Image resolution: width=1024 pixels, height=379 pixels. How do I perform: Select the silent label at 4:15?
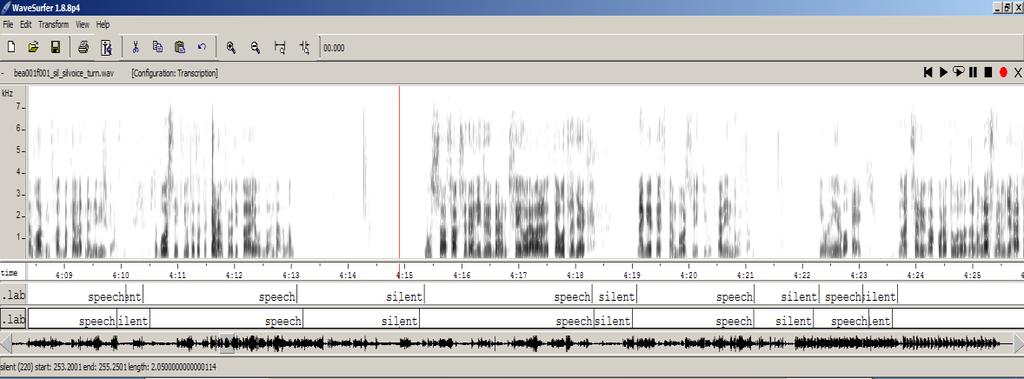404,297
